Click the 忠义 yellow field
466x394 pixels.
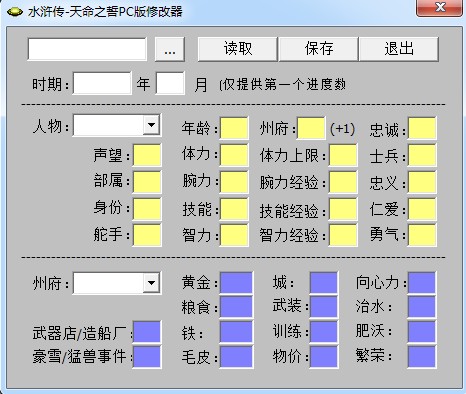422,182
